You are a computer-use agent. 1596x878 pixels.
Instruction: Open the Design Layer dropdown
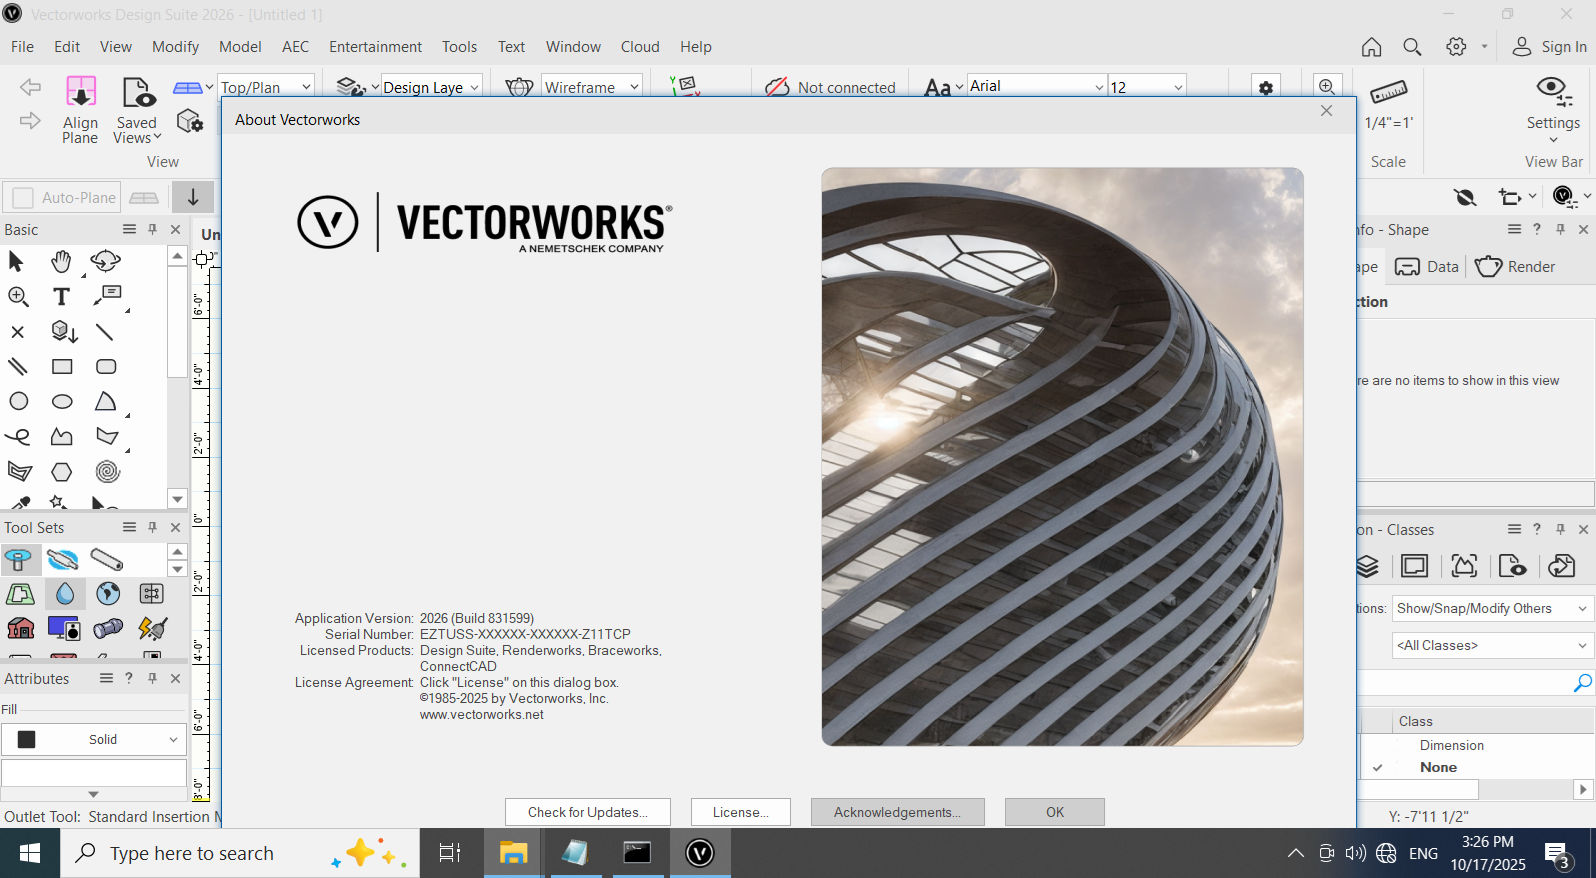(x=432, y=87)
